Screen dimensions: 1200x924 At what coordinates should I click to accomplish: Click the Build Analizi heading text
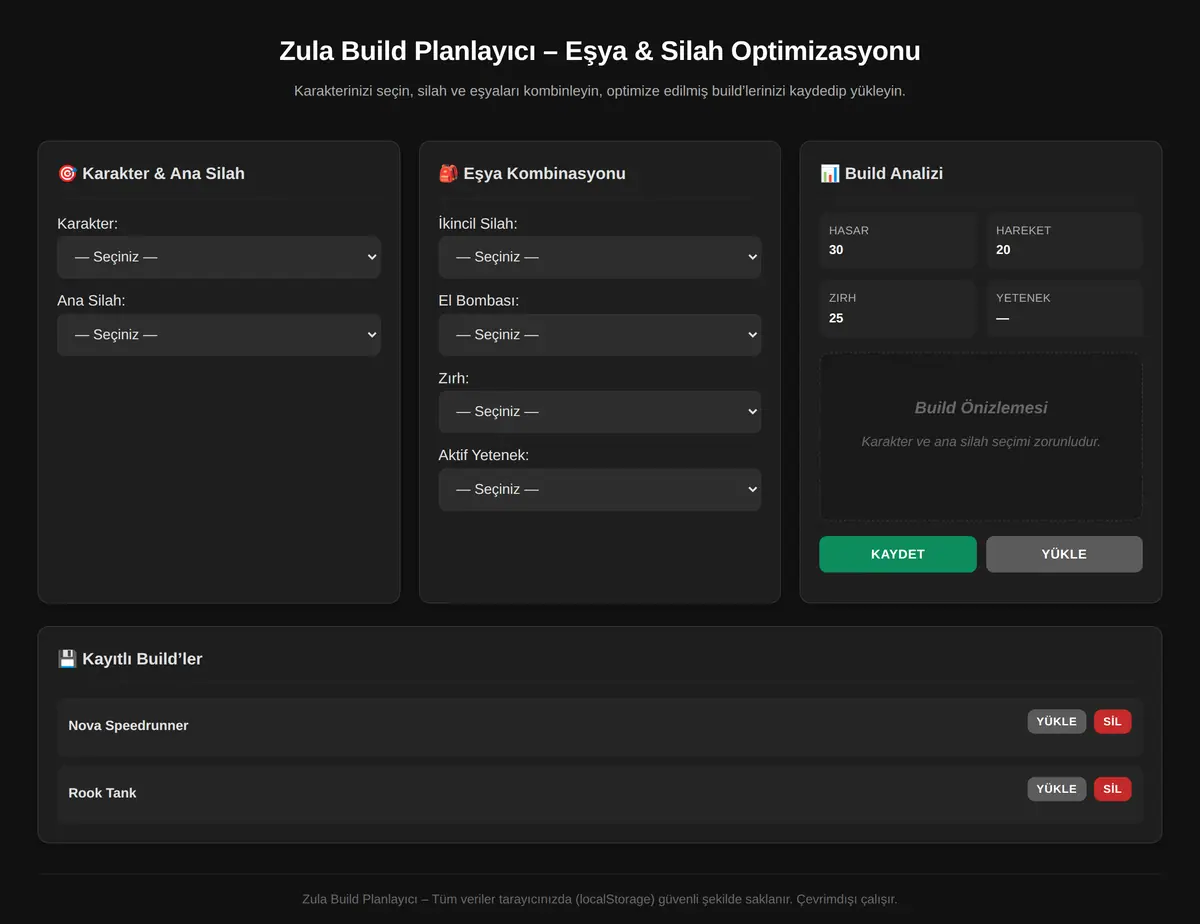click(x=894, y=173)
